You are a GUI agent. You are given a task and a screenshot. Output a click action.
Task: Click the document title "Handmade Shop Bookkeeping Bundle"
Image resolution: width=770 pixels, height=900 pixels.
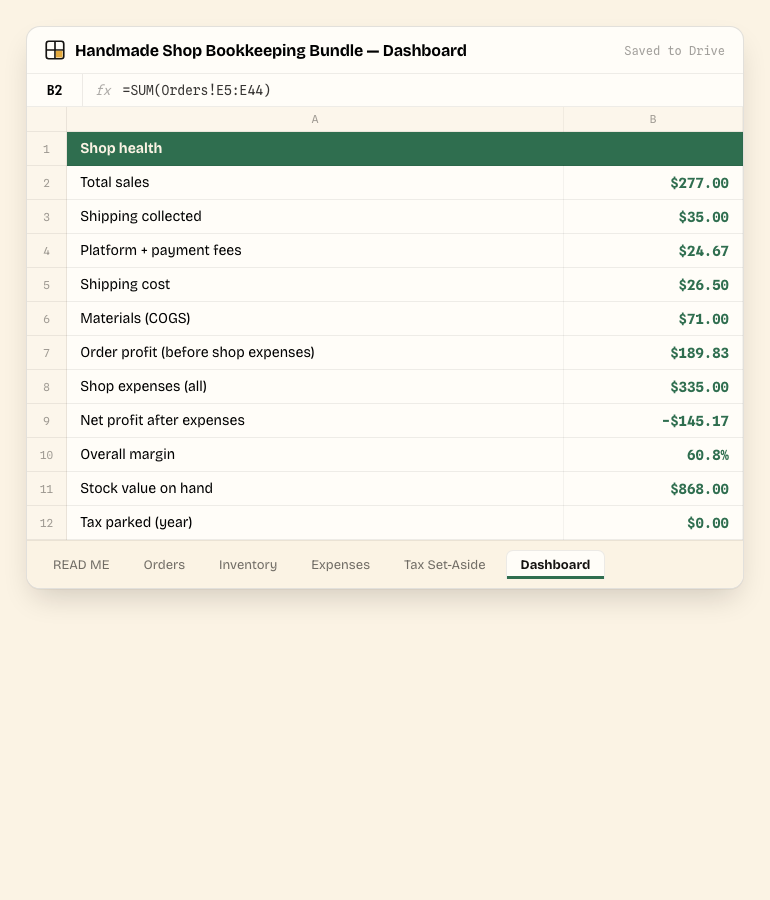(219, 51)
